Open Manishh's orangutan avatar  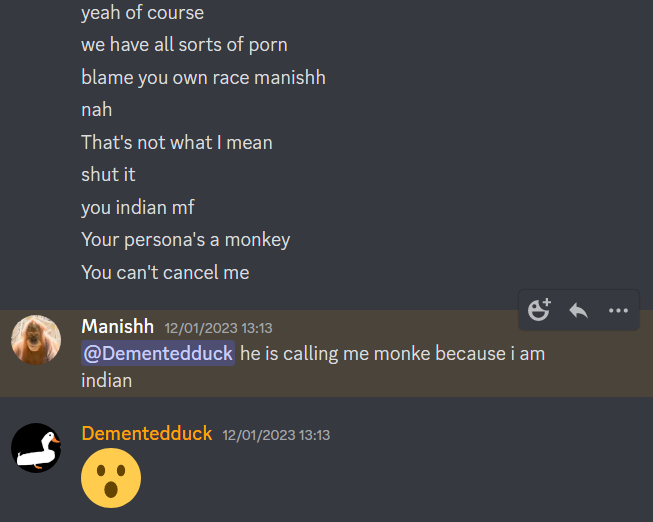(36, 340)
